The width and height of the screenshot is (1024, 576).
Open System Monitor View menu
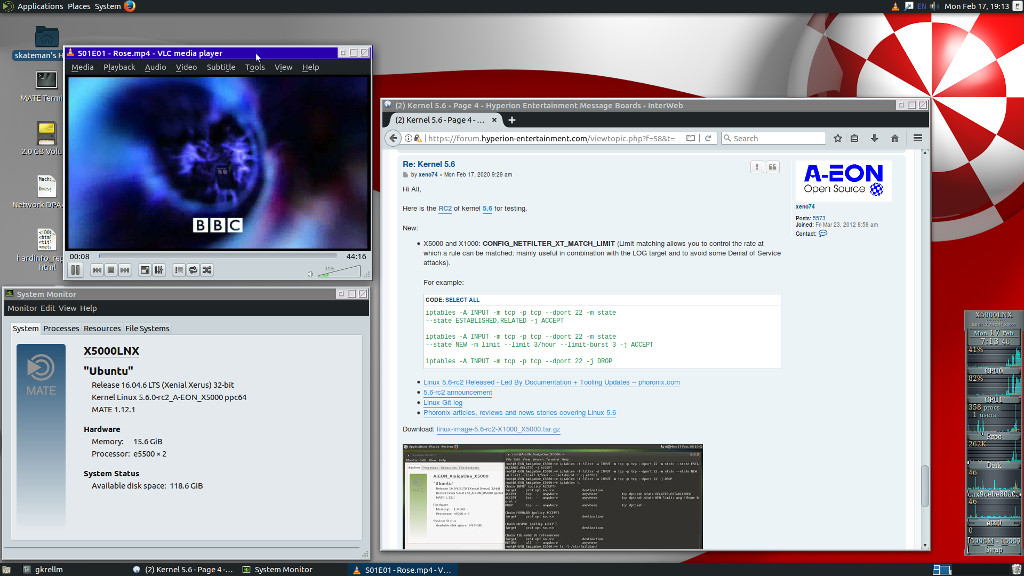pyautogui.click(x=67, y=308)
